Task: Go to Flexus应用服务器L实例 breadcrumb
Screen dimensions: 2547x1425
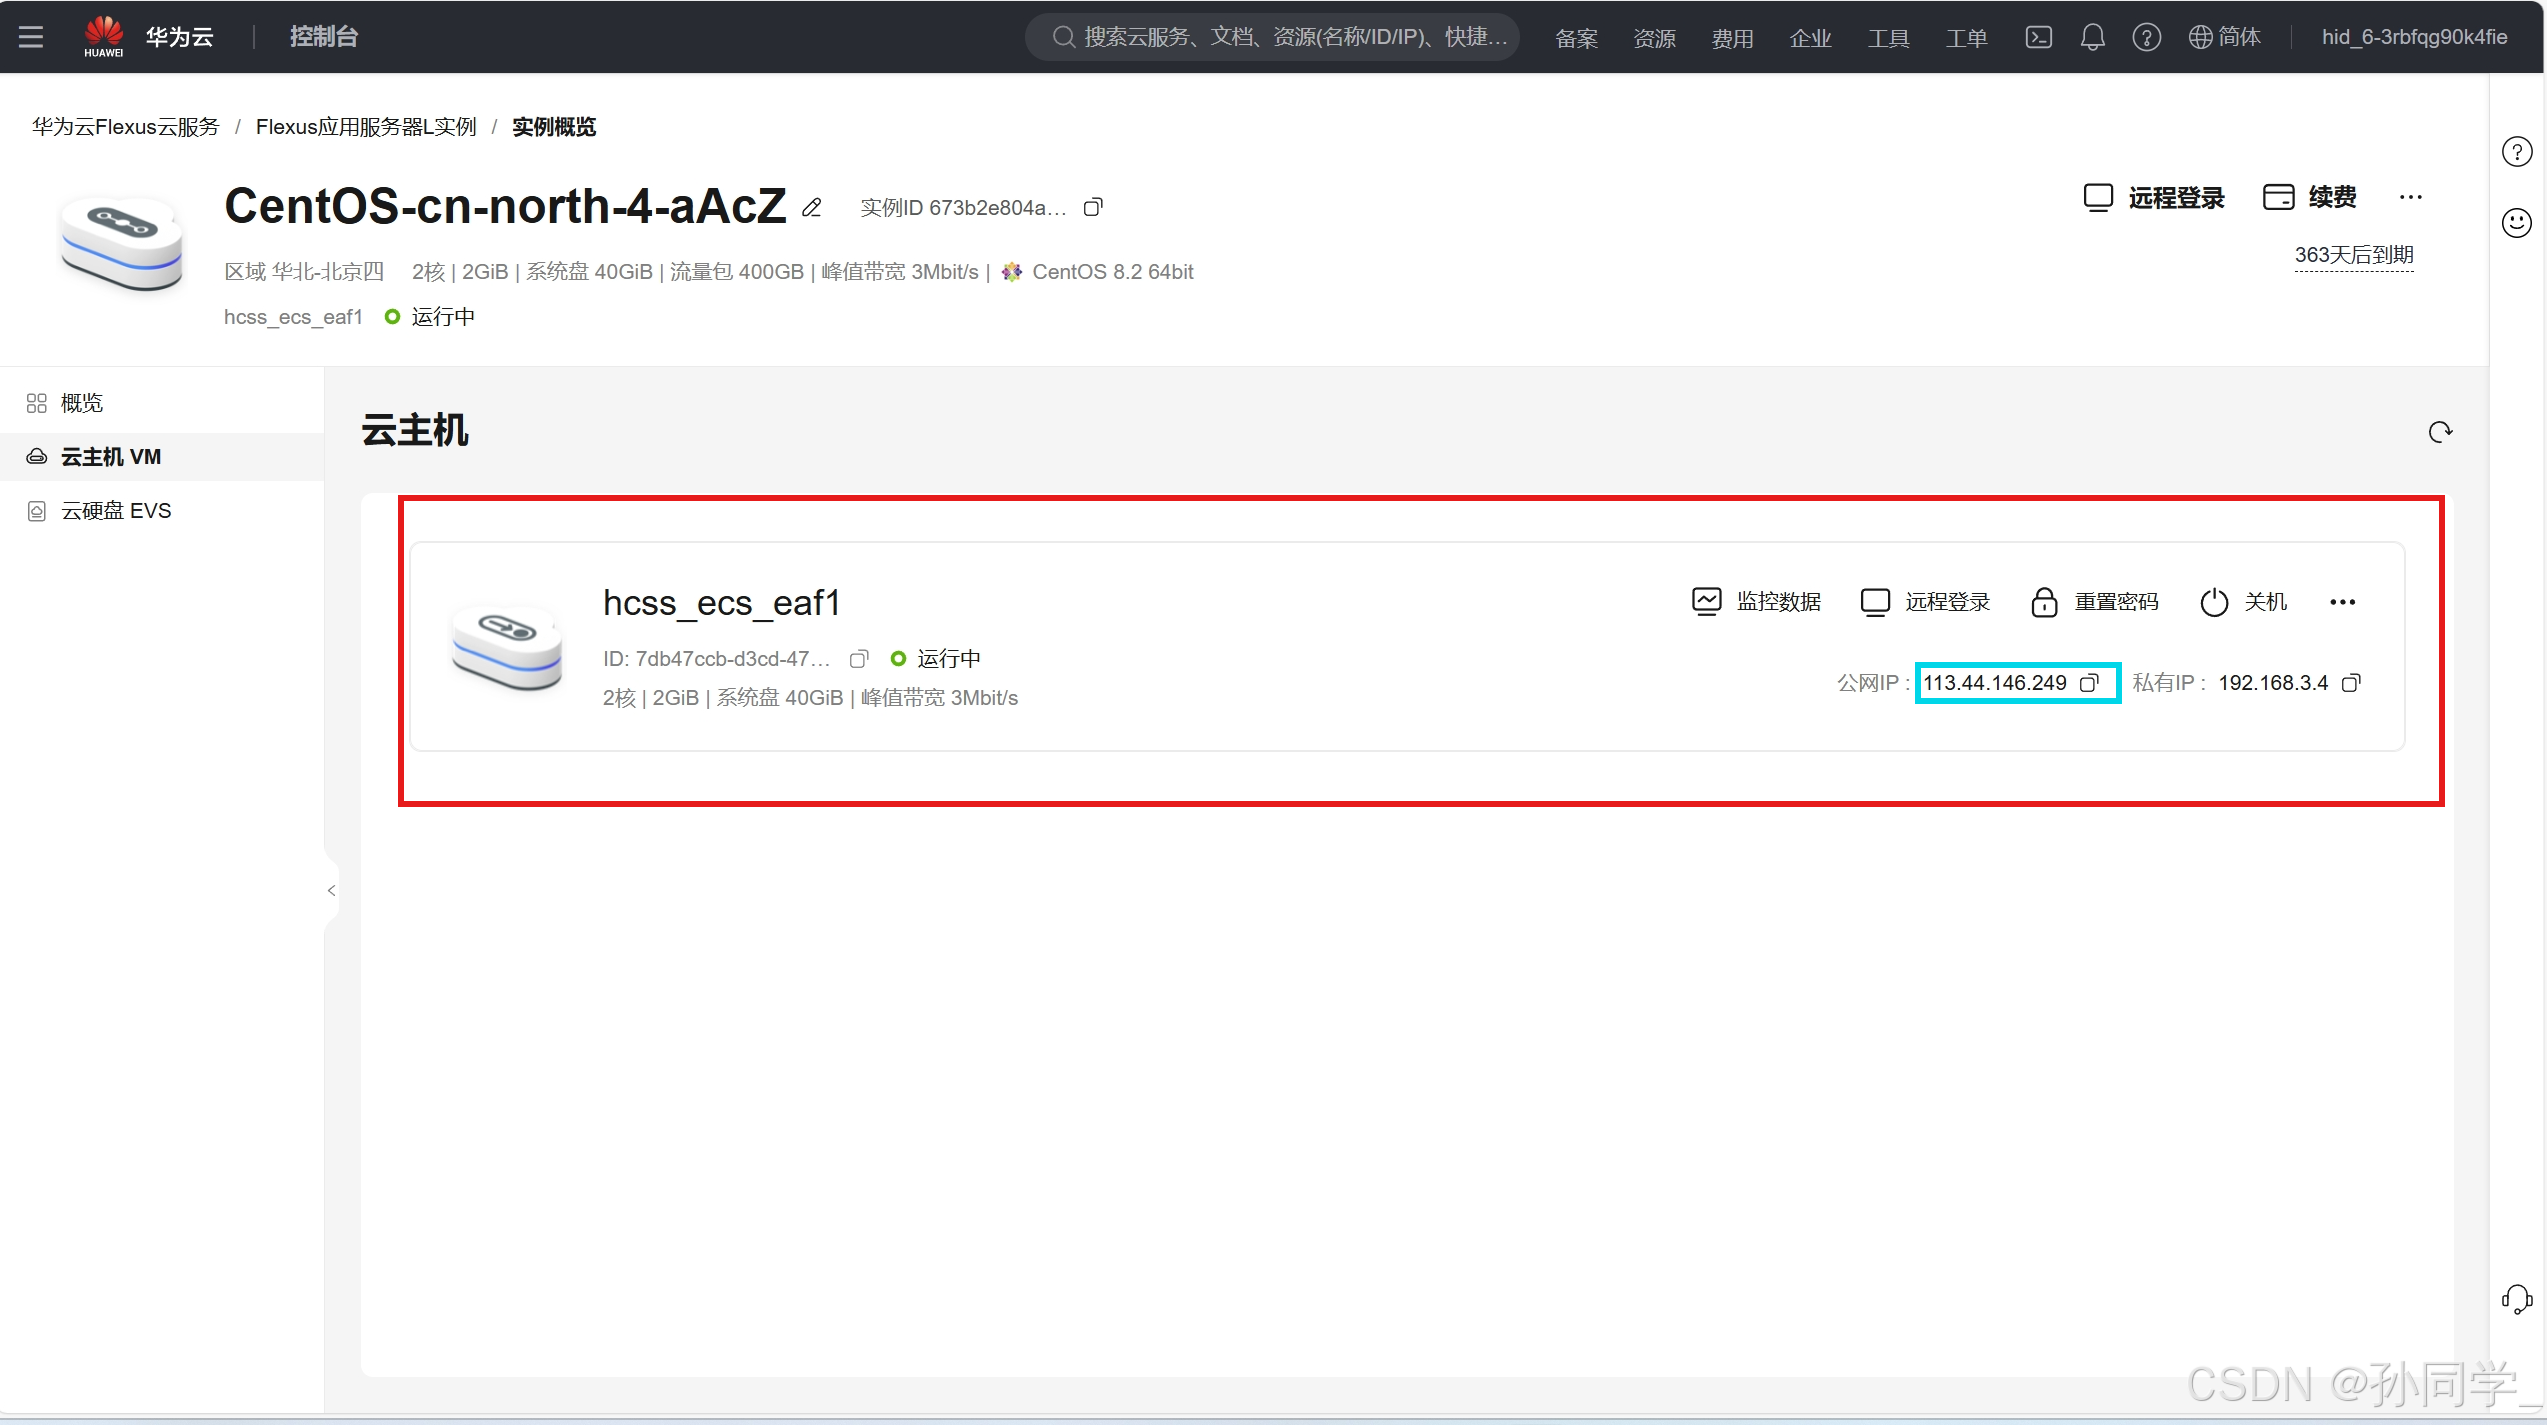Action: (x=366, y=127)
